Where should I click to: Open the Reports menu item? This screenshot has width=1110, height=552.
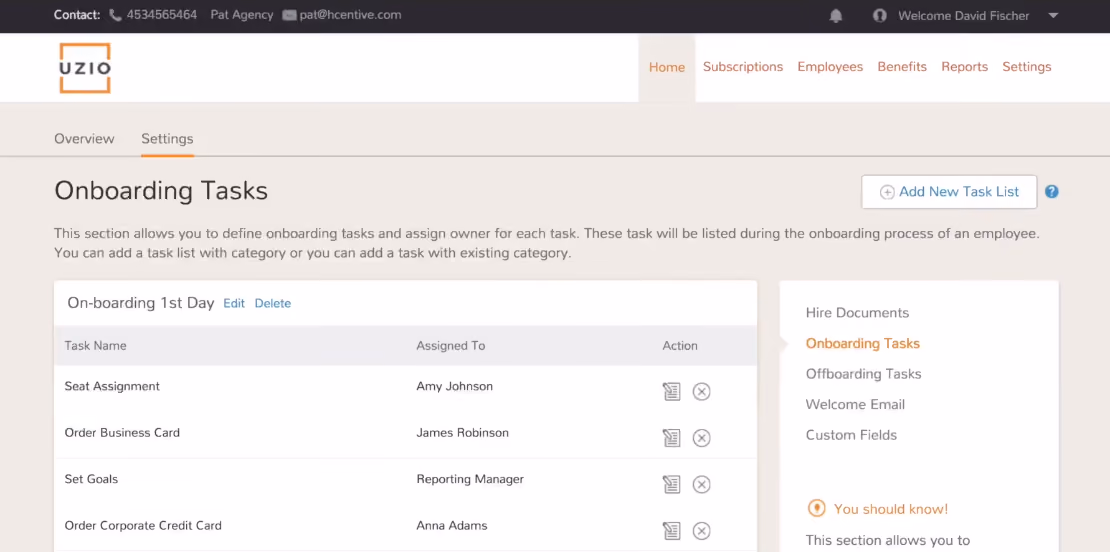click(x=964, y=67)
